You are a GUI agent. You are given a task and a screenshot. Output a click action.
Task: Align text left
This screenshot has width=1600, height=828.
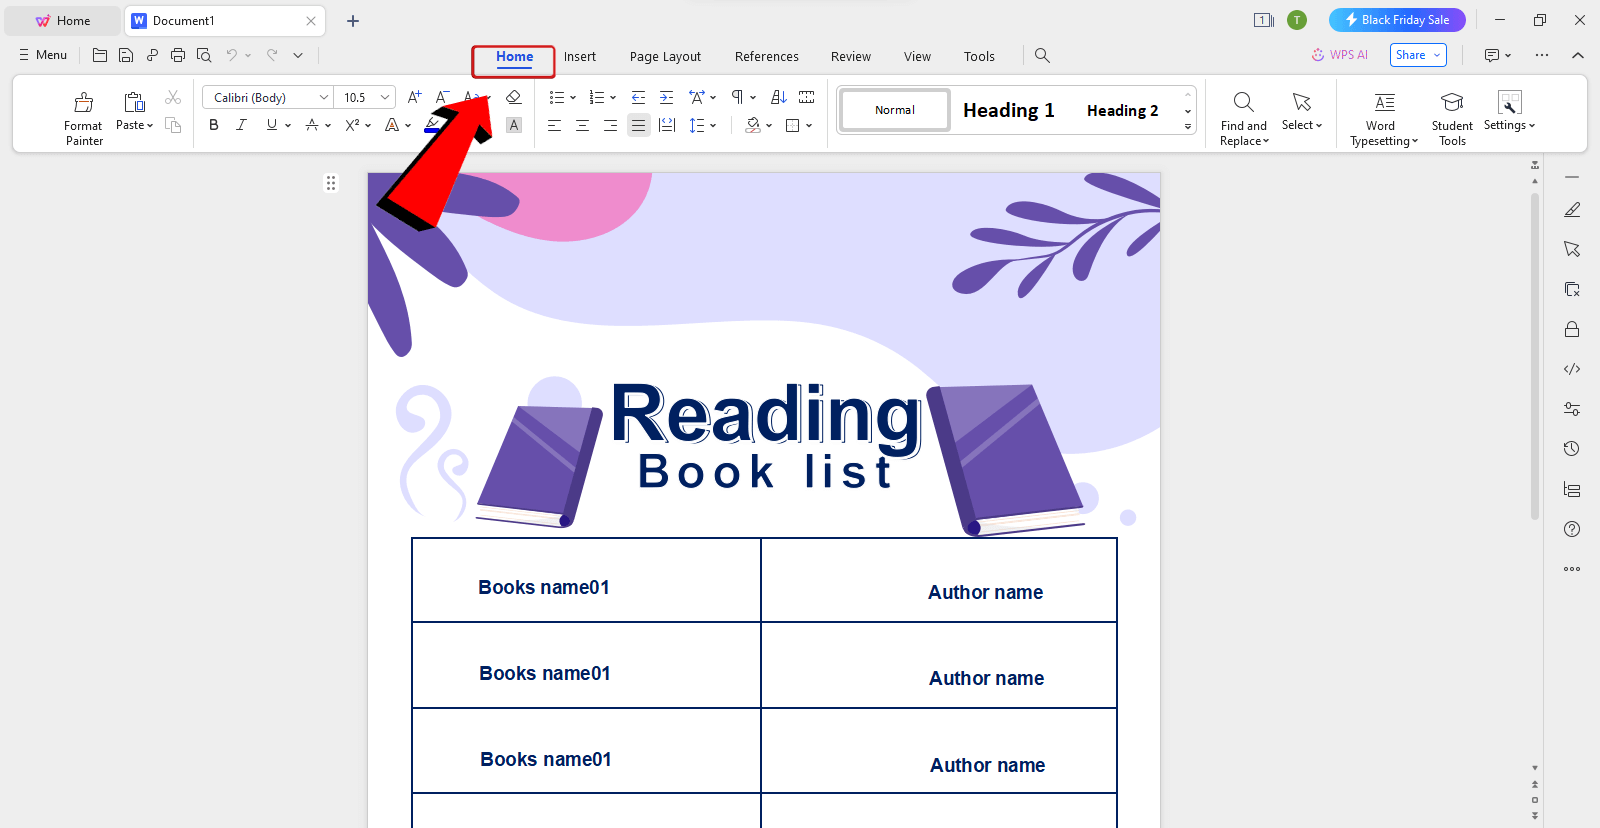[x=554, y=125]
